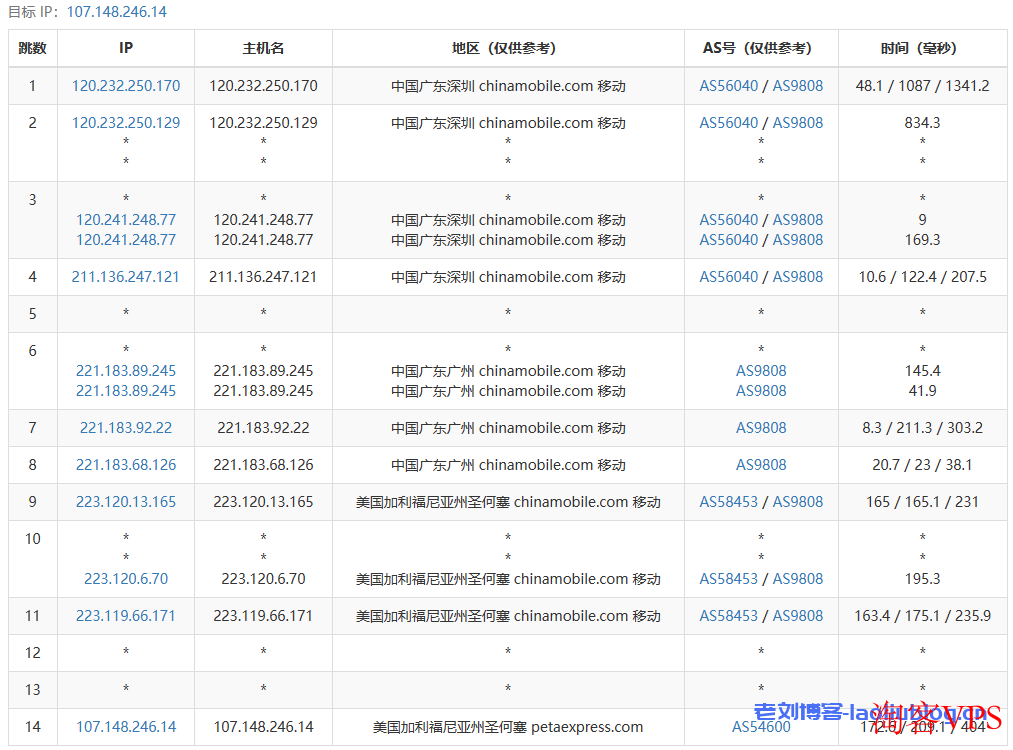Open IP link 120.232.250.170 in hop 1
This screenshot has height=750, width=1013.
point(126,86)
